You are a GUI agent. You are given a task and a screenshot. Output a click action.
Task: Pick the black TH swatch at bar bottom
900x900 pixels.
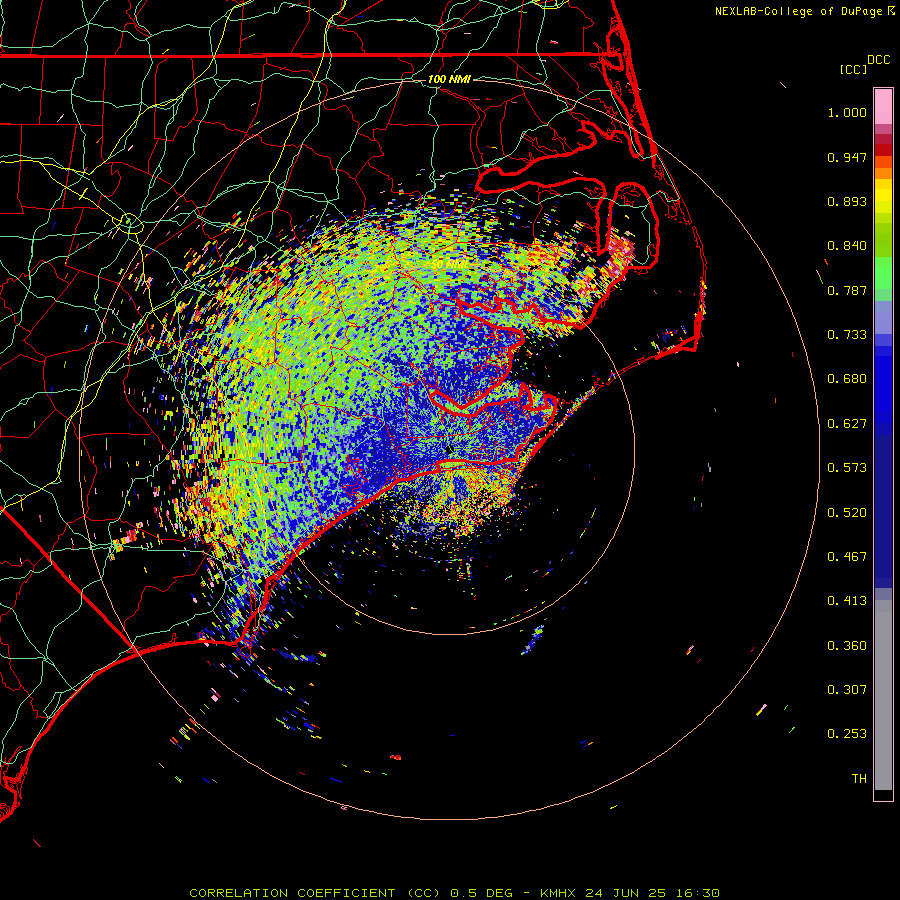(883, 794)
